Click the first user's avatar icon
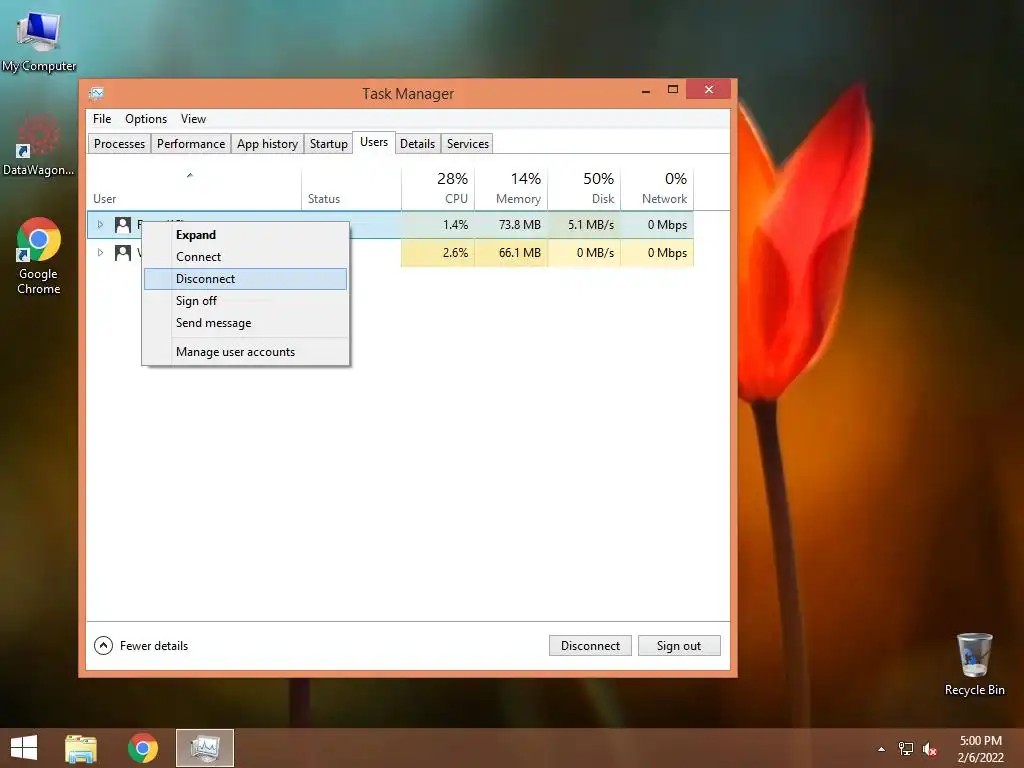This screenshot has height=768, width=1024. [123, 225]
